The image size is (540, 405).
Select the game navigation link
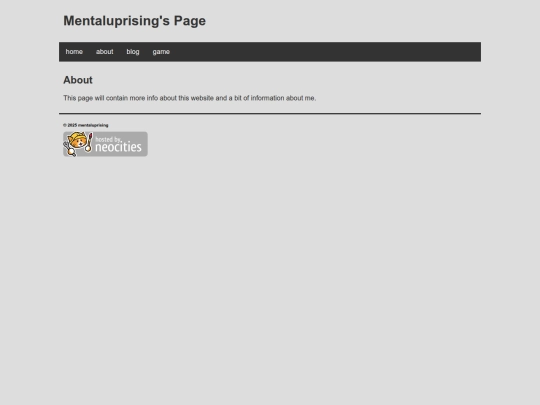coord(161,52)
